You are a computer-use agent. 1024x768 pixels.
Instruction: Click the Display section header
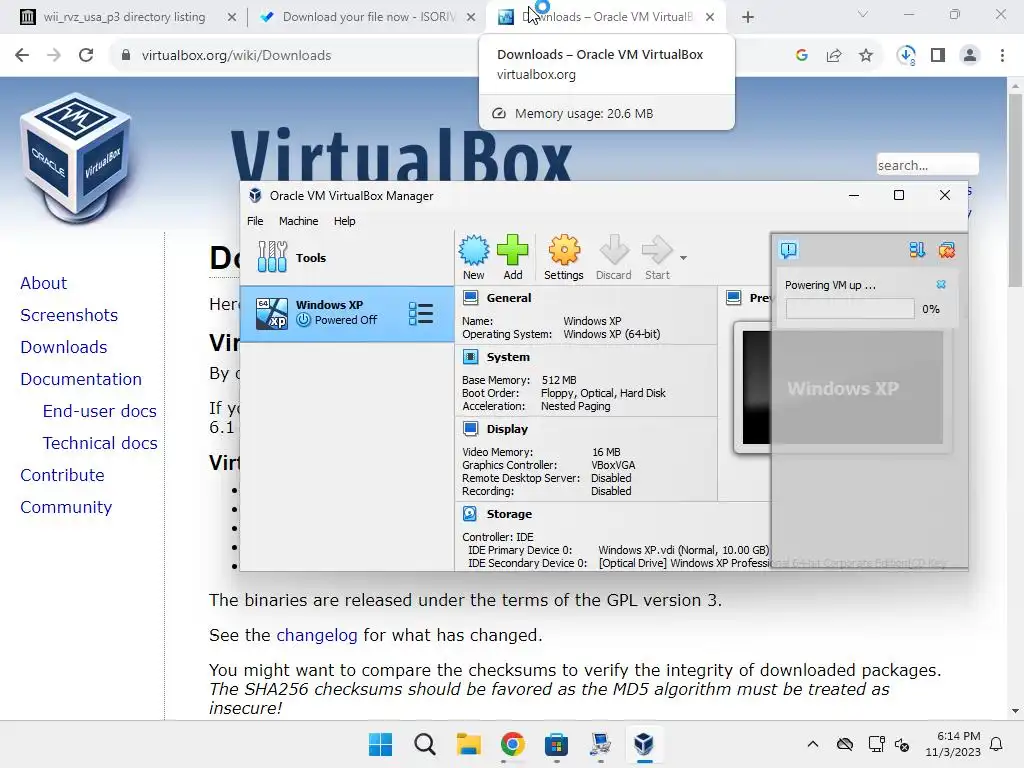pos(507,429)
